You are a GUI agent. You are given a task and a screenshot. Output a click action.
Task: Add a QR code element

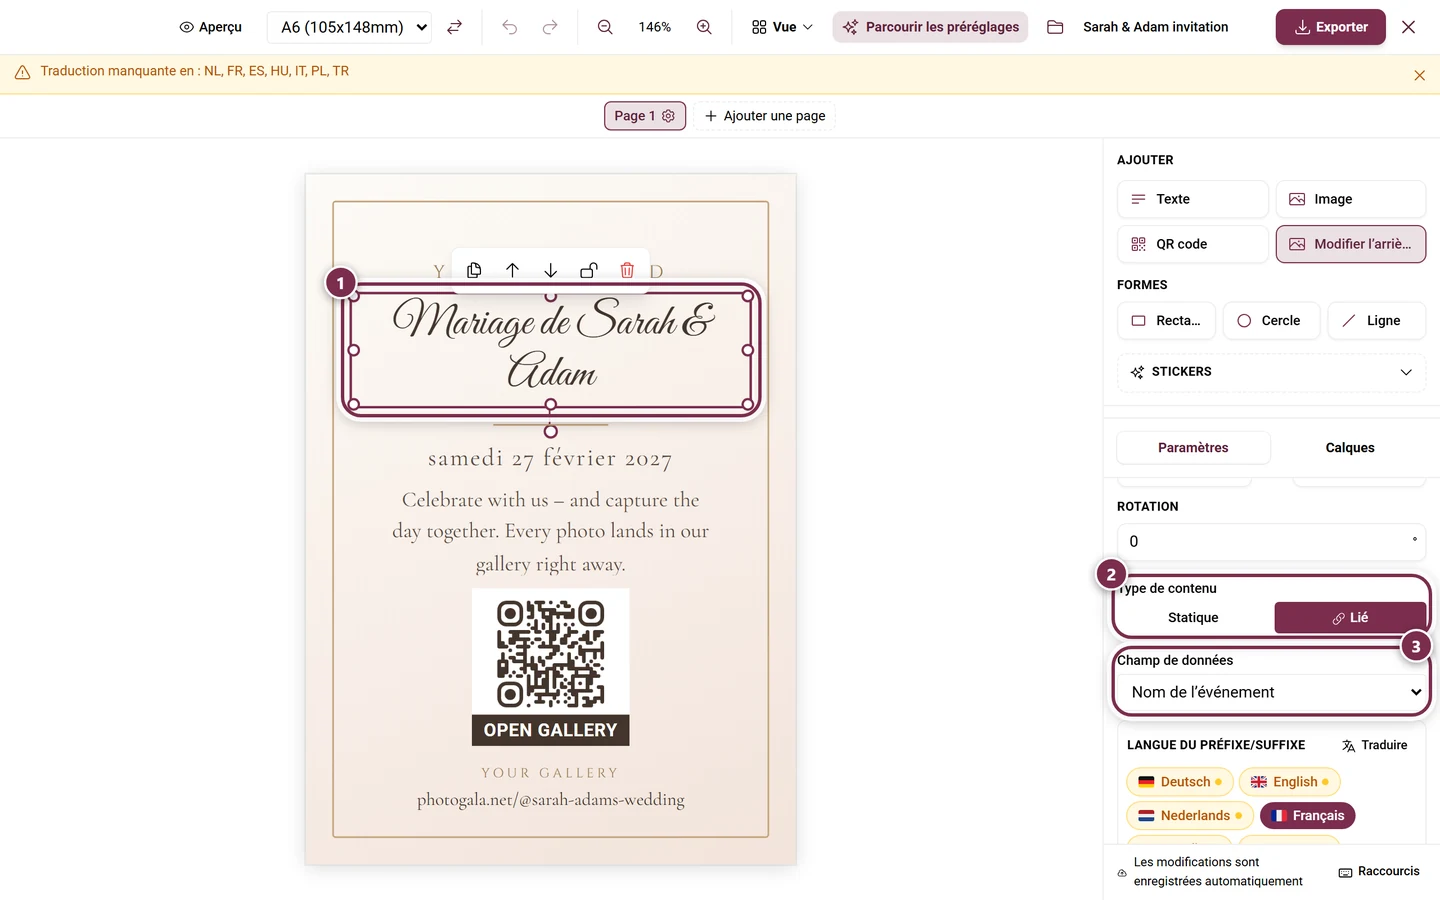tap(1192, 244)
